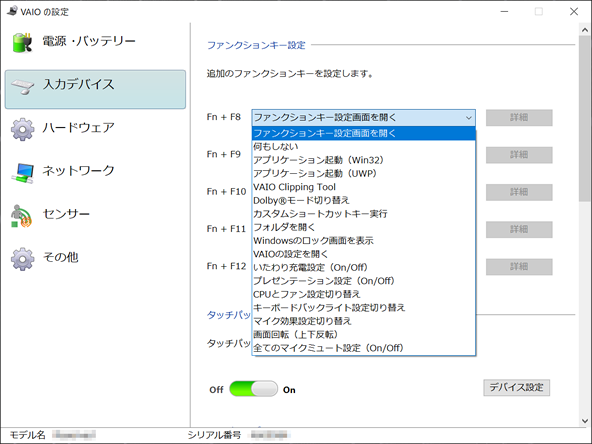Choose 画面回転 (上下反転) option
The height and width of the screenshot is (444, 592).
(x=364, y=334)
